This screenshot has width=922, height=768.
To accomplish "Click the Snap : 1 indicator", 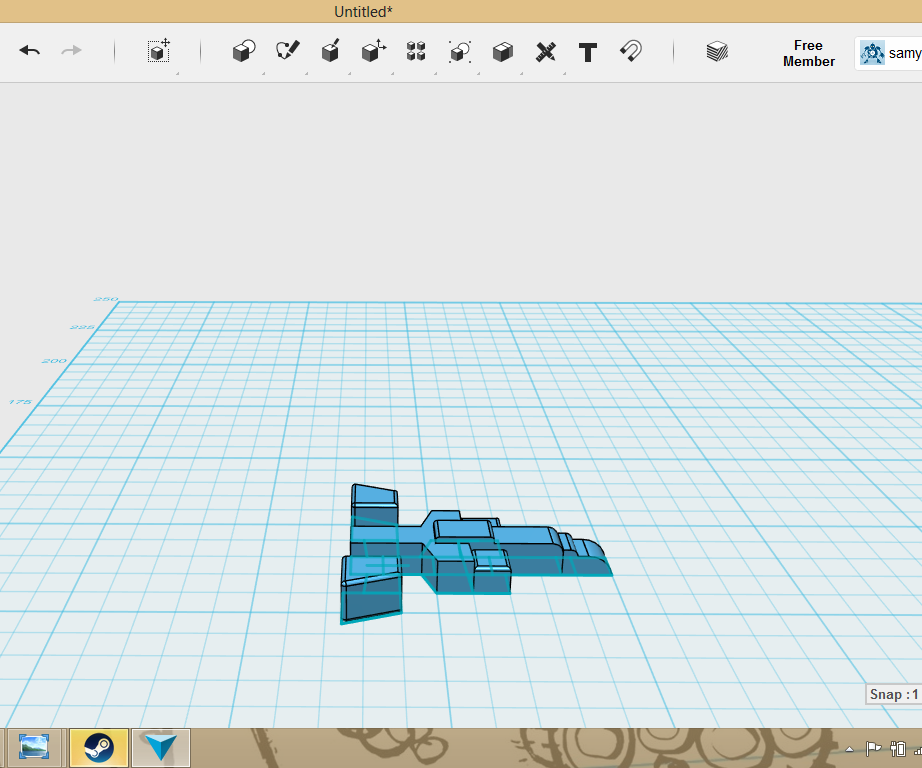I will pos(893,693).
